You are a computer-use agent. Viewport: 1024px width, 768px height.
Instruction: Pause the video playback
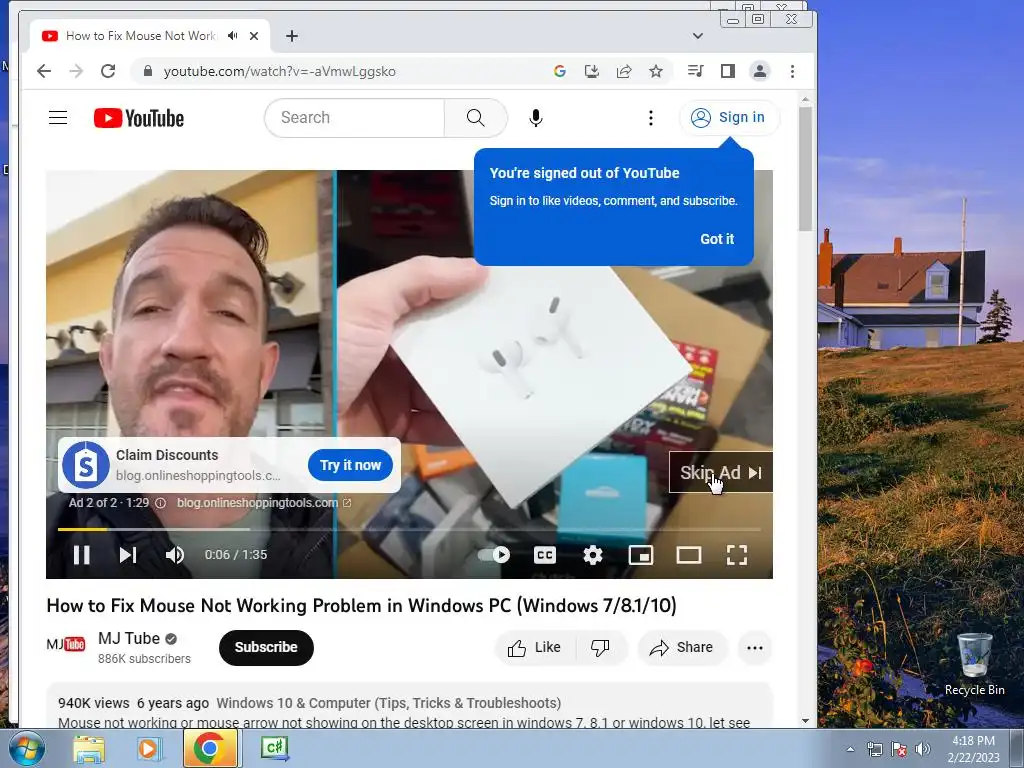click(x=82, y=554)
